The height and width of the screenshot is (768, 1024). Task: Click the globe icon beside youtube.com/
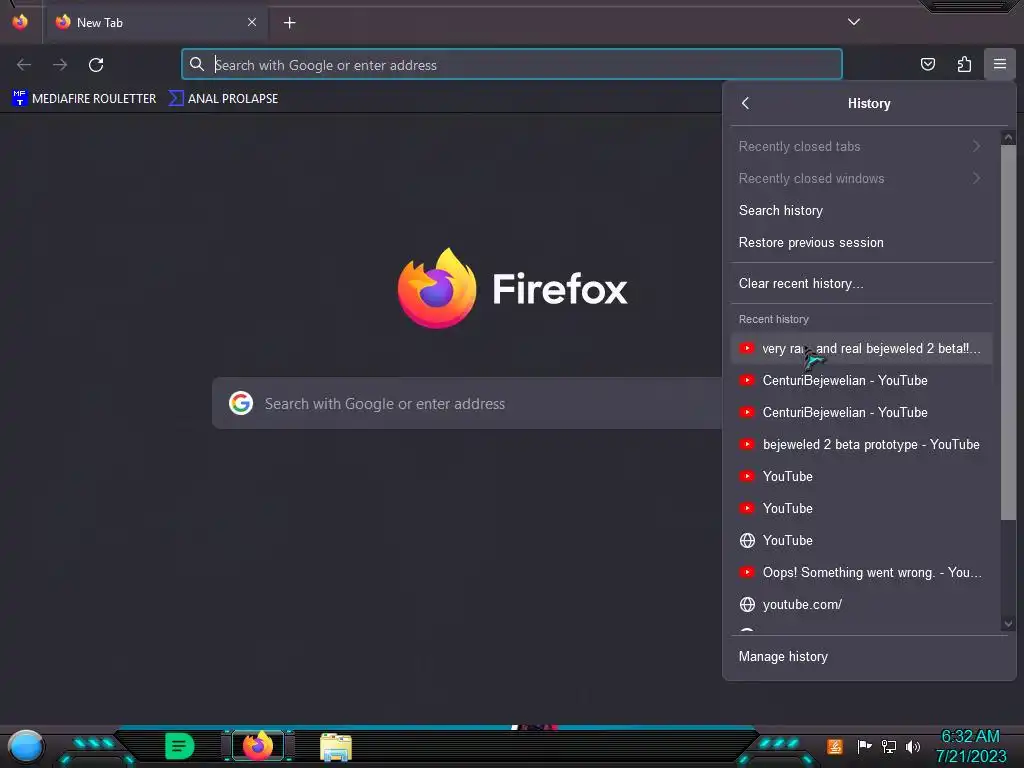click(x=747, y=604)
